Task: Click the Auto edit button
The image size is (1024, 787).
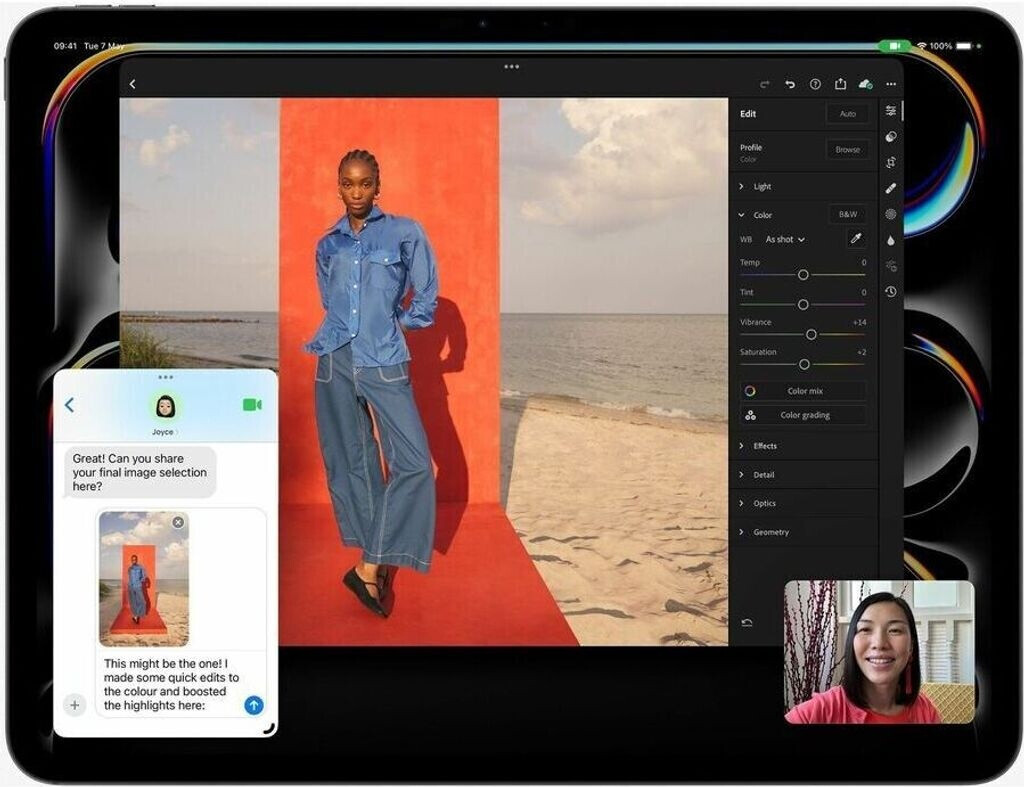Action: coord(848,114)
